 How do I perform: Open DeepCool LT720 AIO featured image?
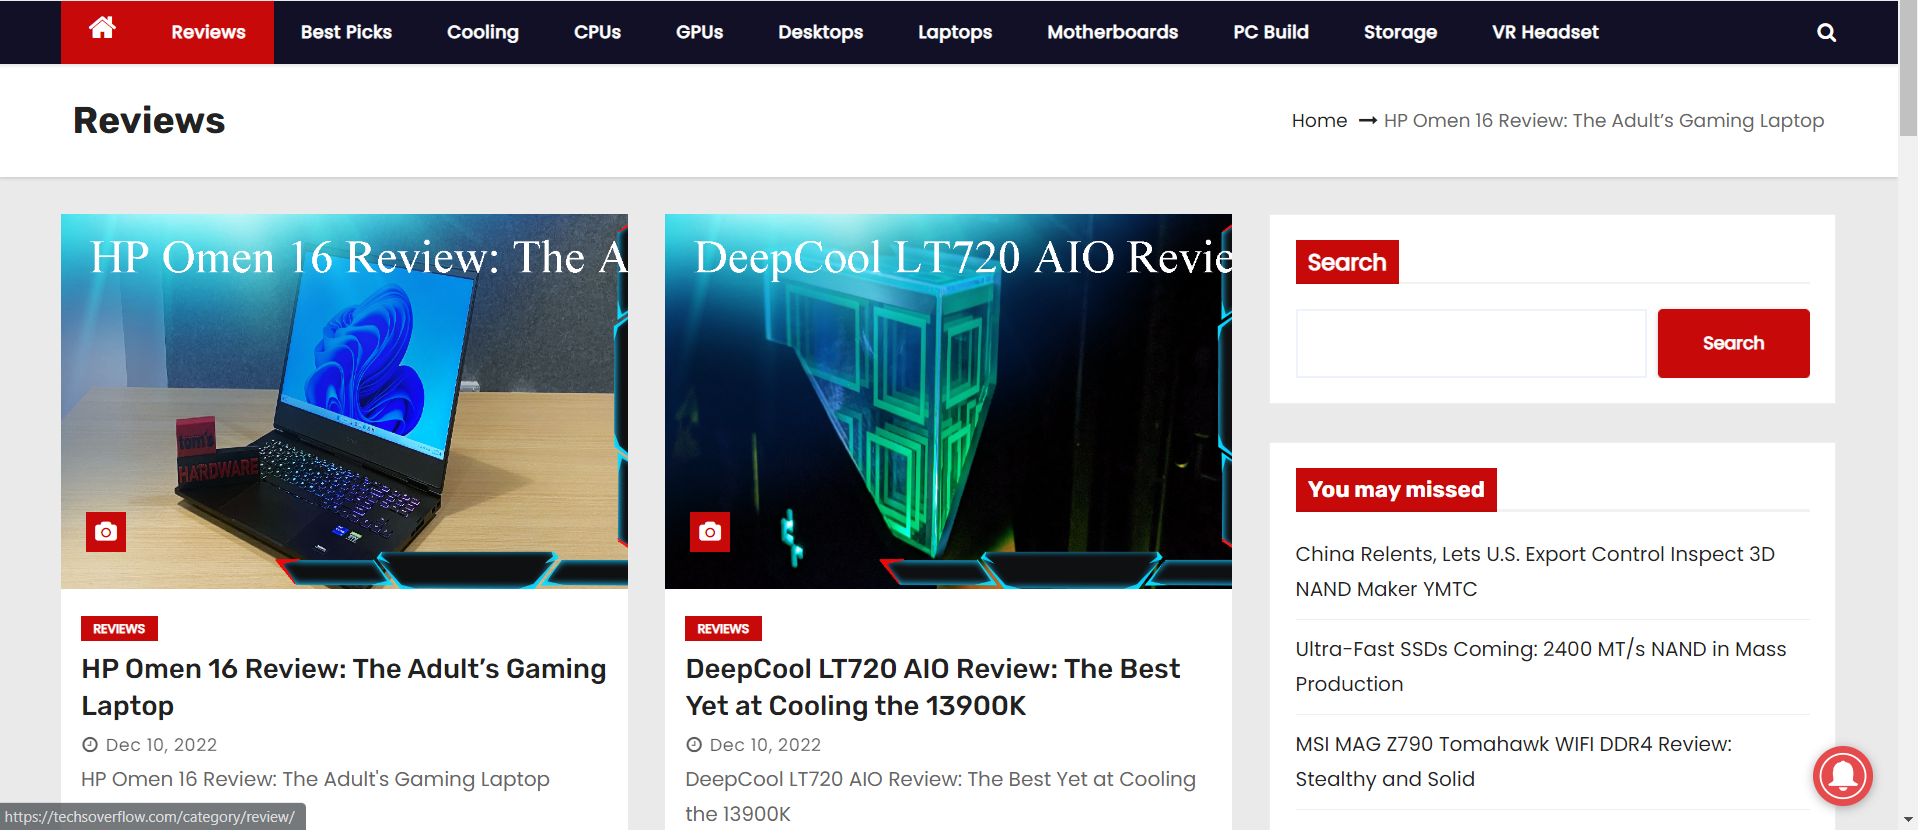[948, 401]
